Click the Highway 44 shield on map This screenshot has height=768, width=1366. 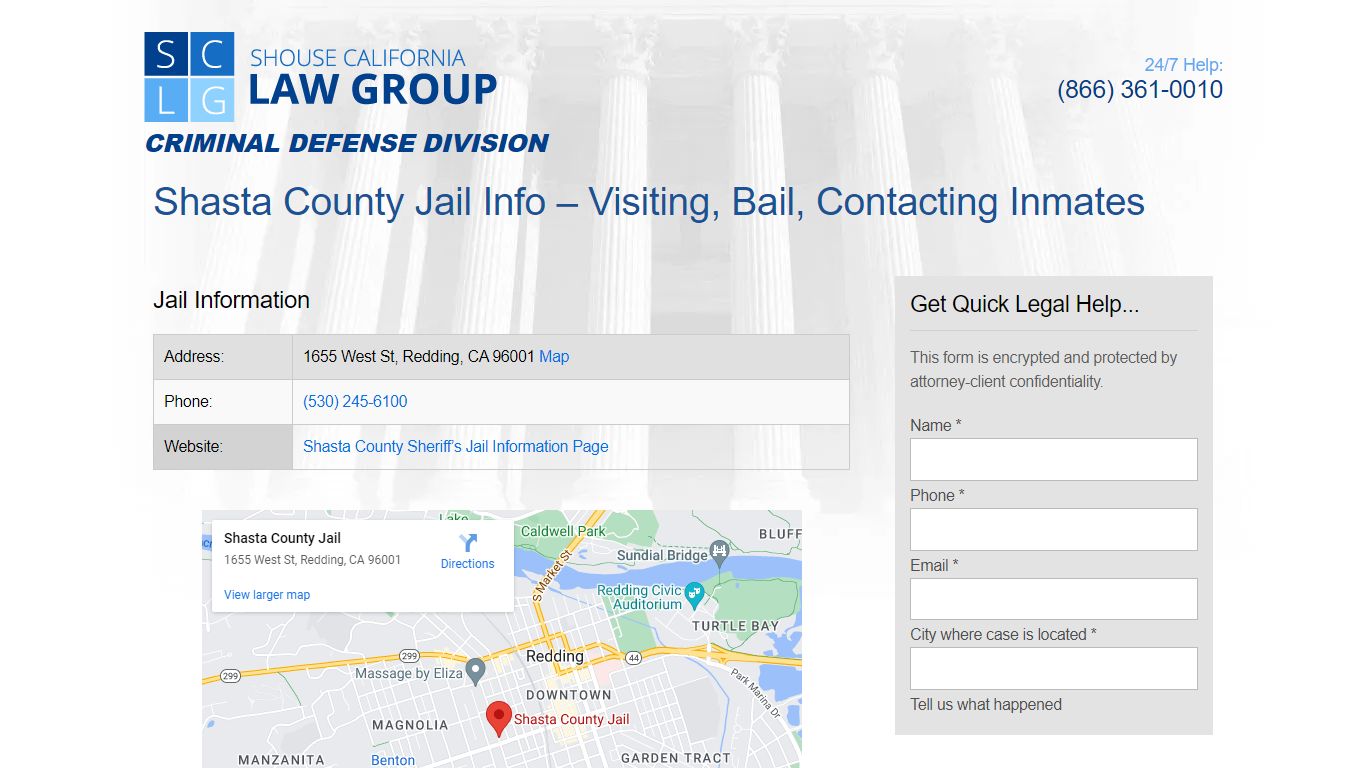coord(634,657)
